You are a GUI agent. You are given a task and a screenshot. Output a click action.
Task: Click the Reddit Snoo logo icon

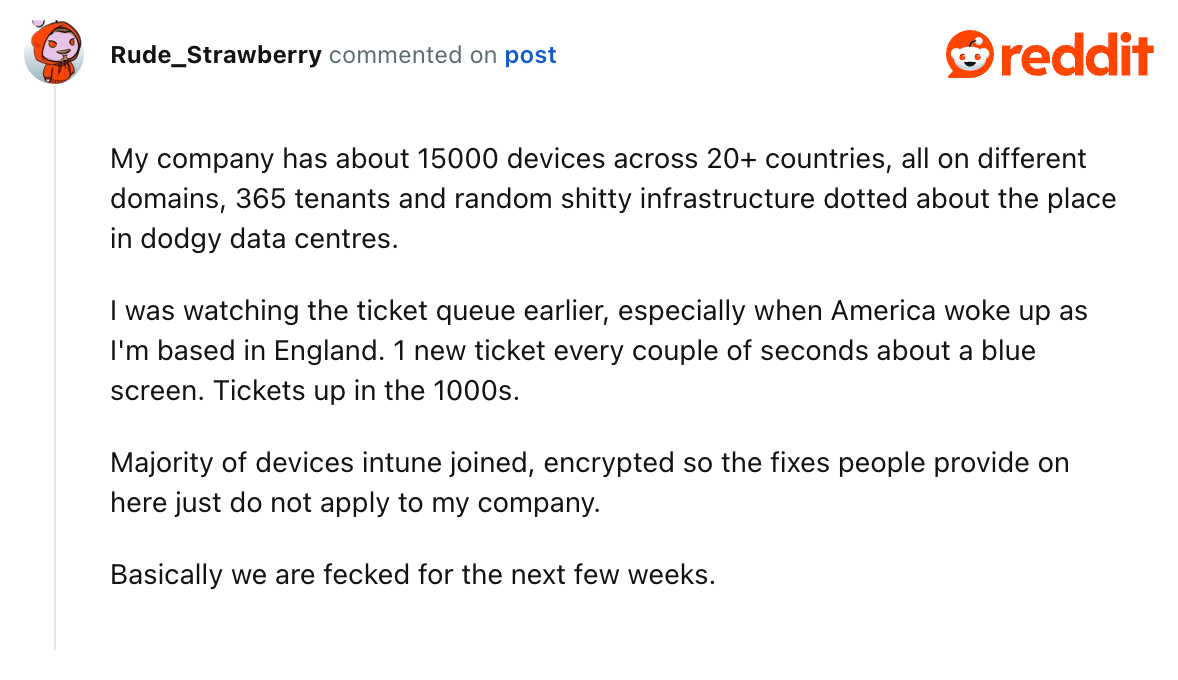tap(969, 54)
